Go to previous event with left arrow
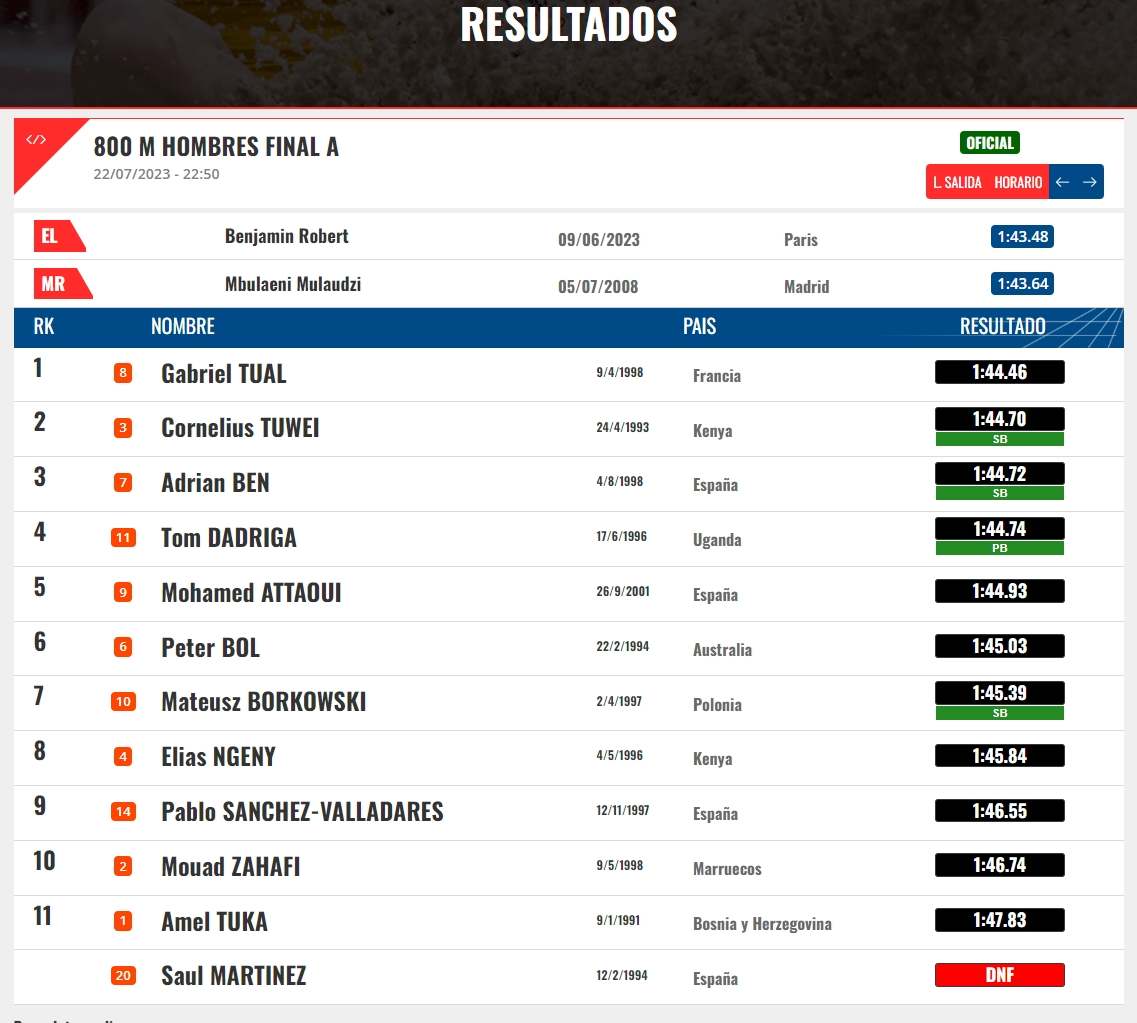This screenshot has width=1137, height=1023. (1063, 182)
